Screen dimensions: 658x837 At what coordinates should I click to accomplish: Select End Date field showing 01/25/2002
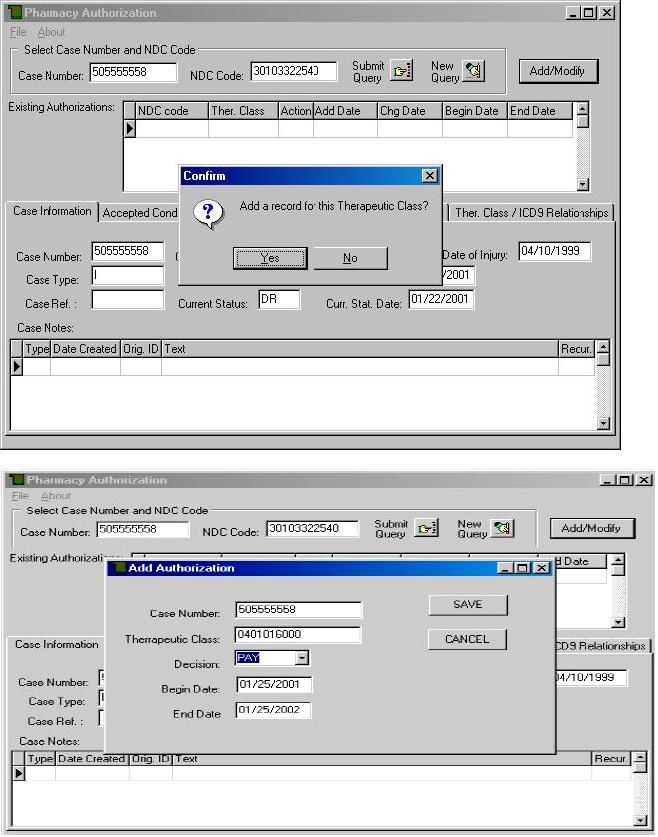(x=274, y=710)
